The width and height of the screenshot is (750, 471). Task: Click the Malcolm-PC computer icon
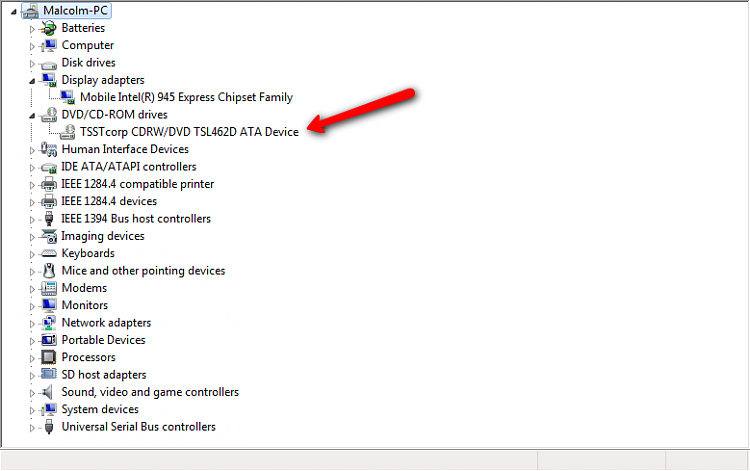(x=30, y=11)
